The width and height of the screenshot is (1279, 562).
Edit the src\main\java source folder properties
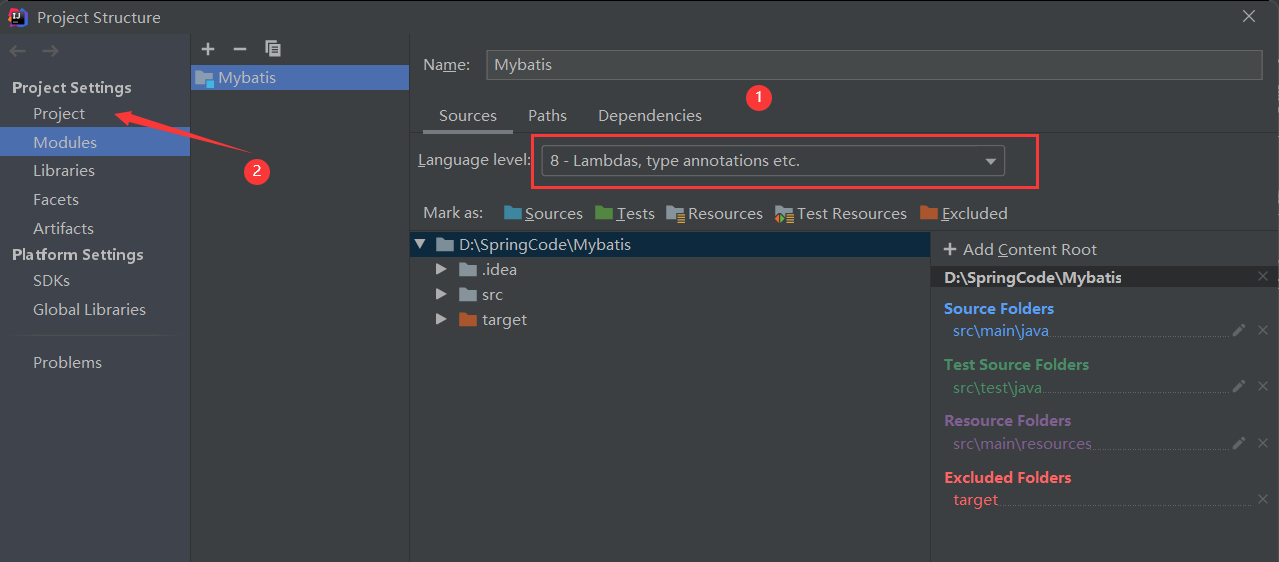pyautogui.click(x=1239, y=331)
